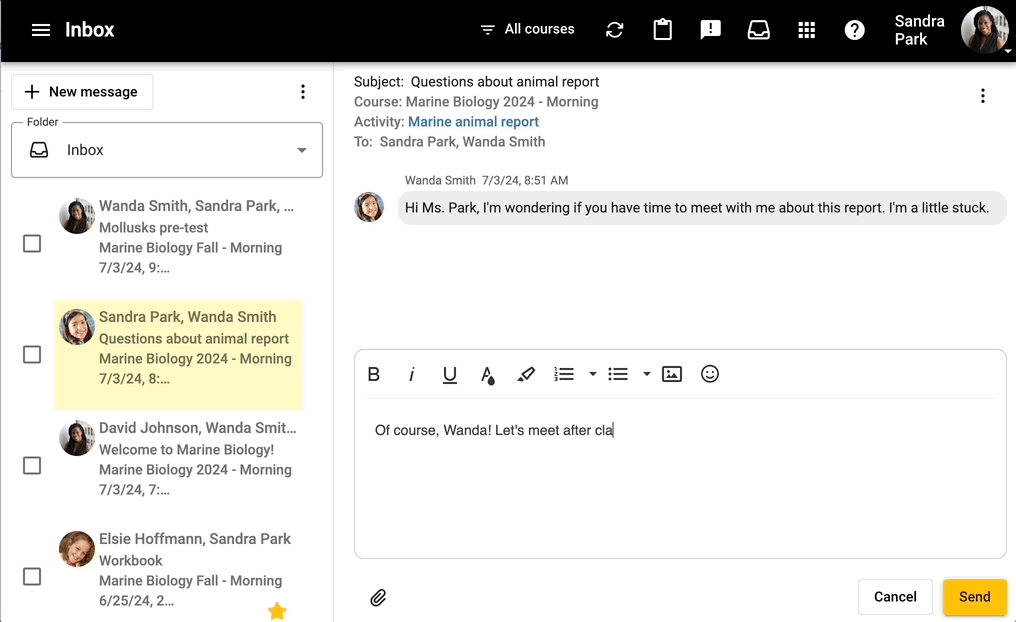
Task: Open the clipboard tool in the top bar
Action: pos(662,30)
